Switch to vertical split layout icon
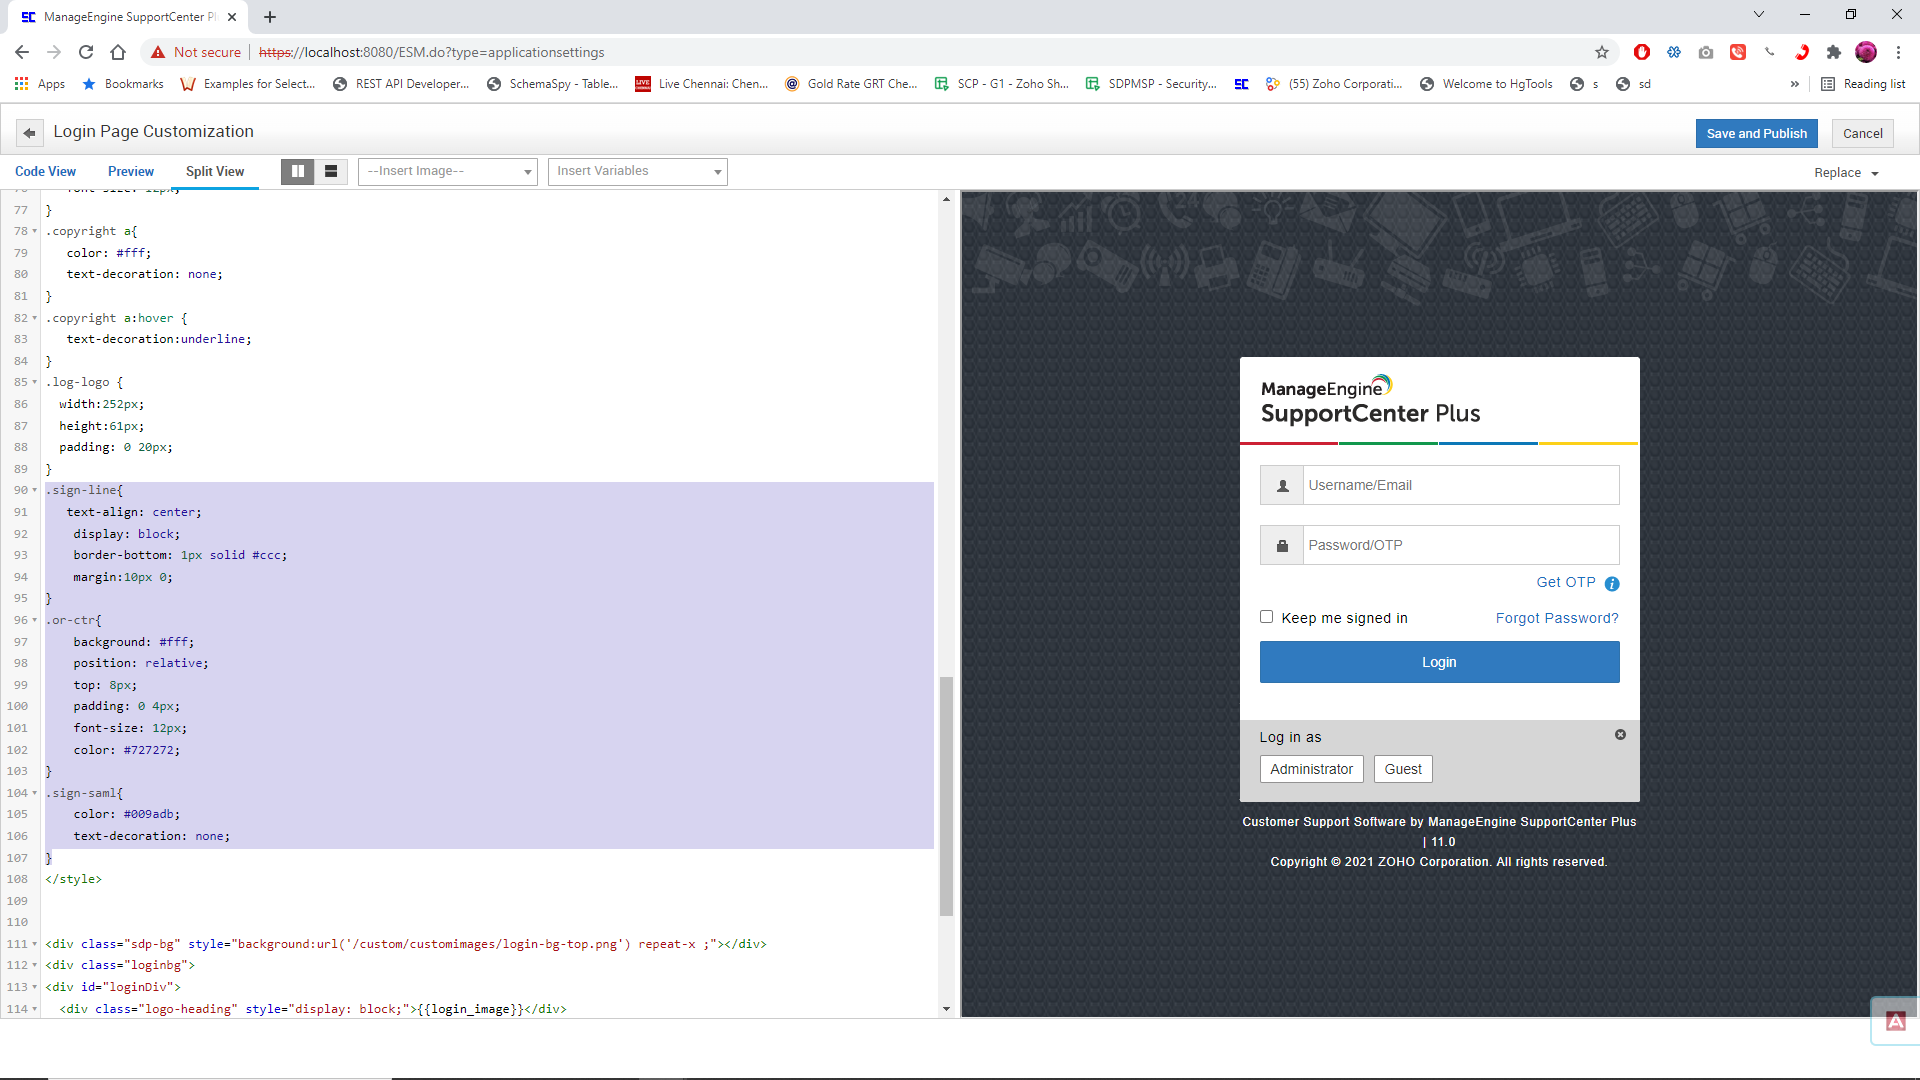This screenshot has width=1920, height=1080. (297, 172)
